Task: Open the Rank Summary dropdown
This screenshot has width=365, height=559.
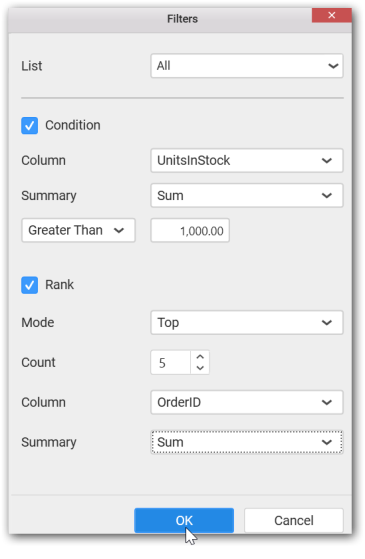Action: pyautogui.click(x=247, y=442)
